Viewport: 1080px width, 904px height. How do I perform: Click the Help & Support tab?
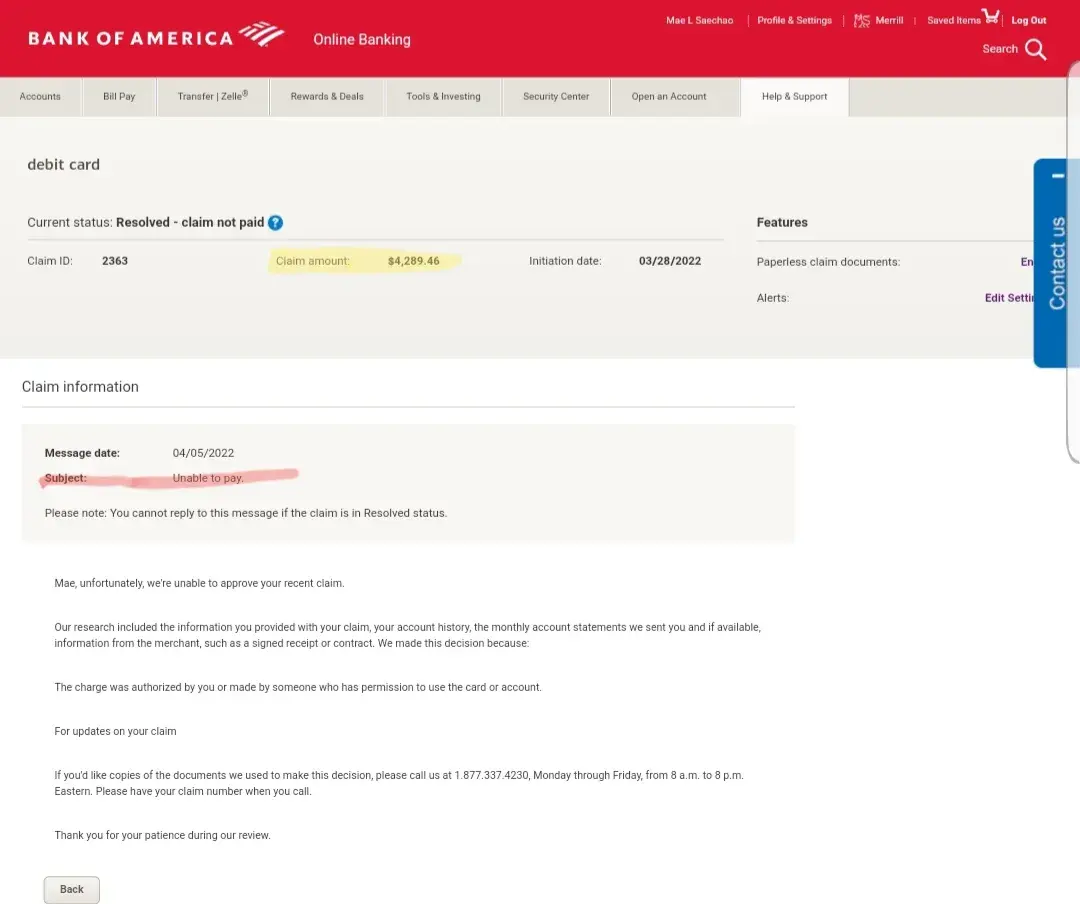(794, 96)
